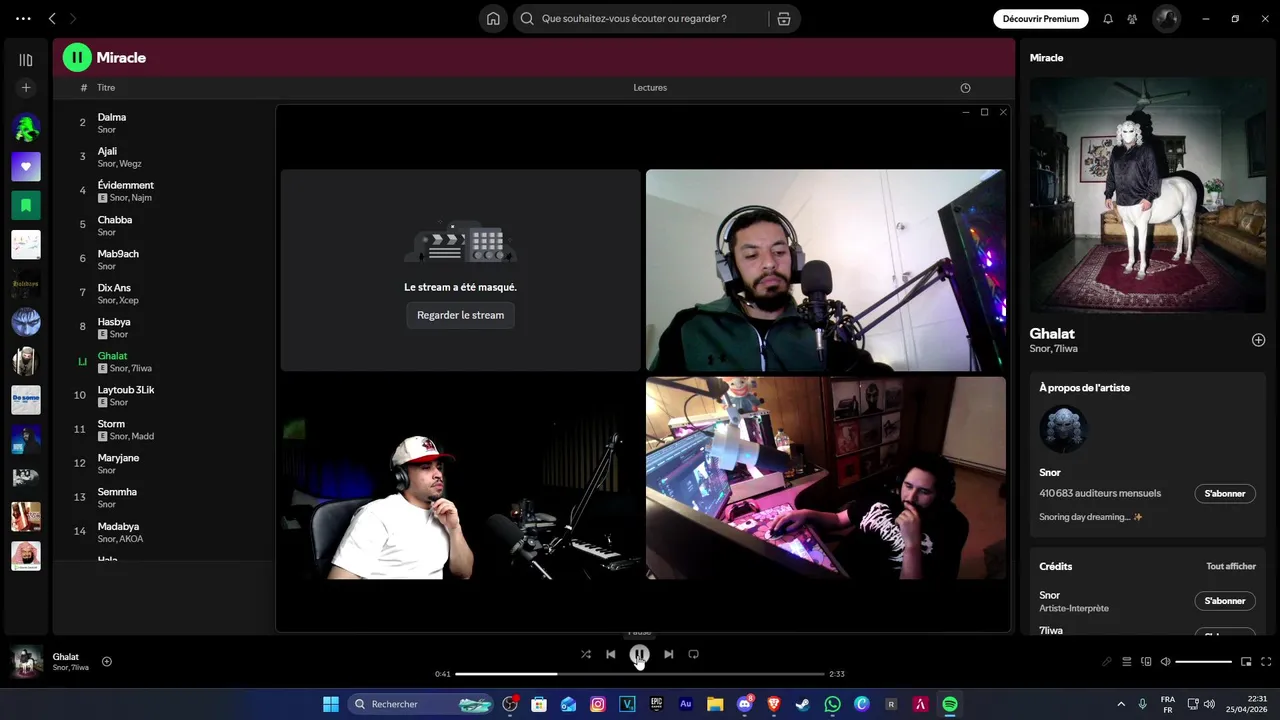This screenshot has width=1280, height=720.
Task: Click the plus create playlist icon
Action: (26, 88)
